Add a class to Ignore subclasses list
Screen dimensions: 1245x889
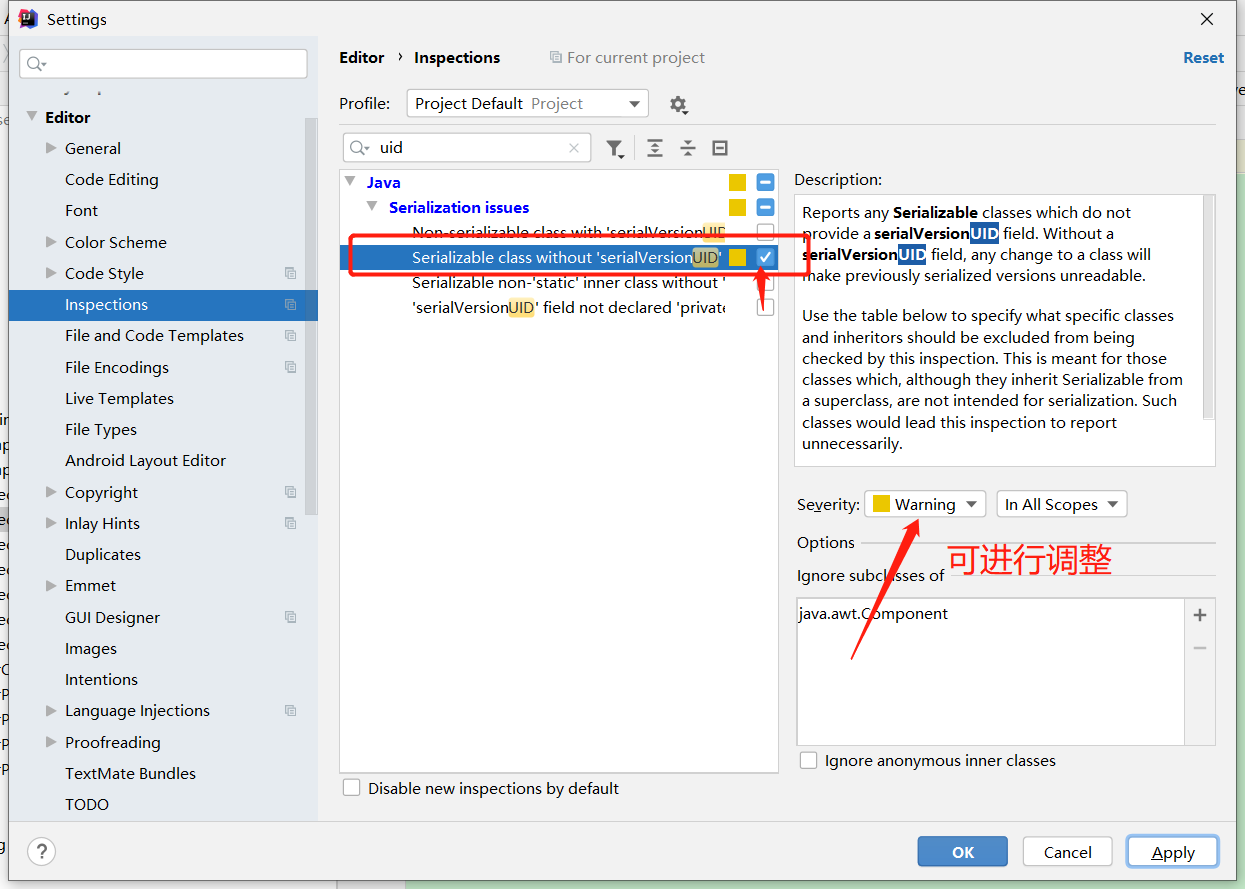(x=1199, y=614)
